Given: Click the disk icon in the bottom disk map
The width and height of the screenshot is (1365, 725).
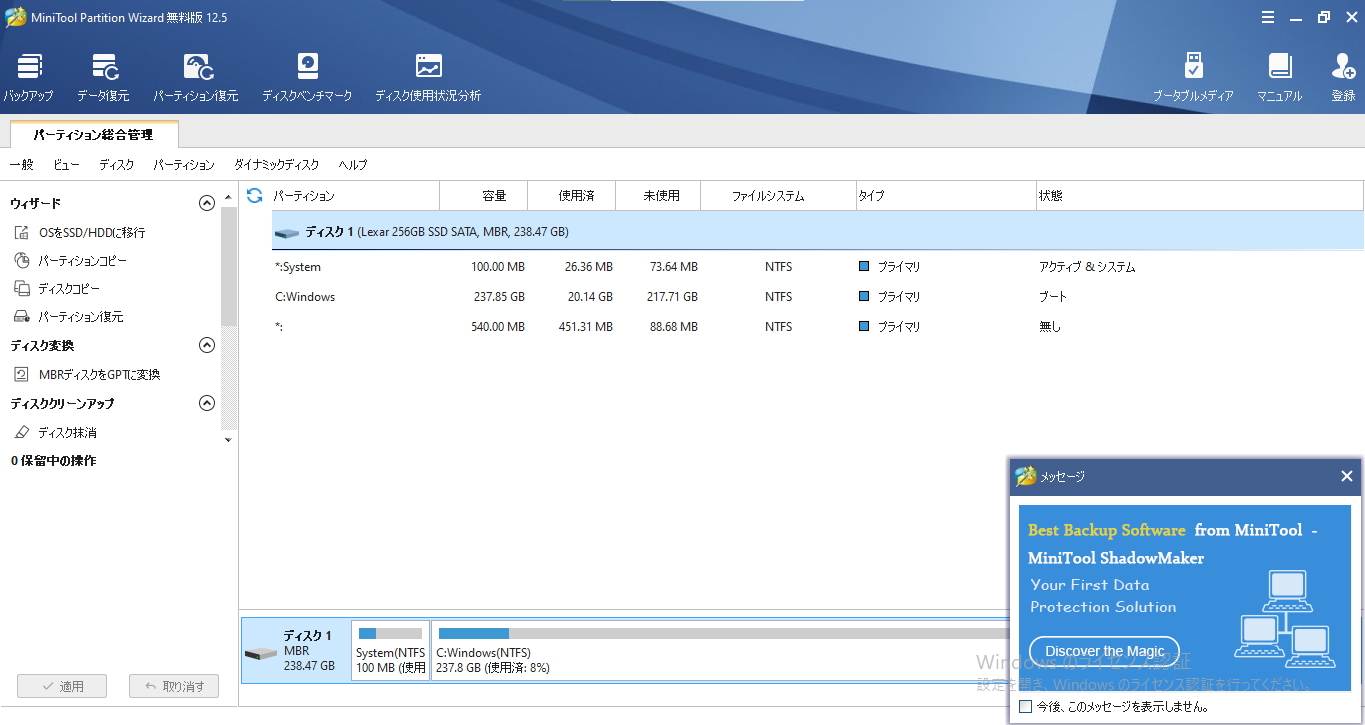Looking at the screenshot, I should coord(261,653).
